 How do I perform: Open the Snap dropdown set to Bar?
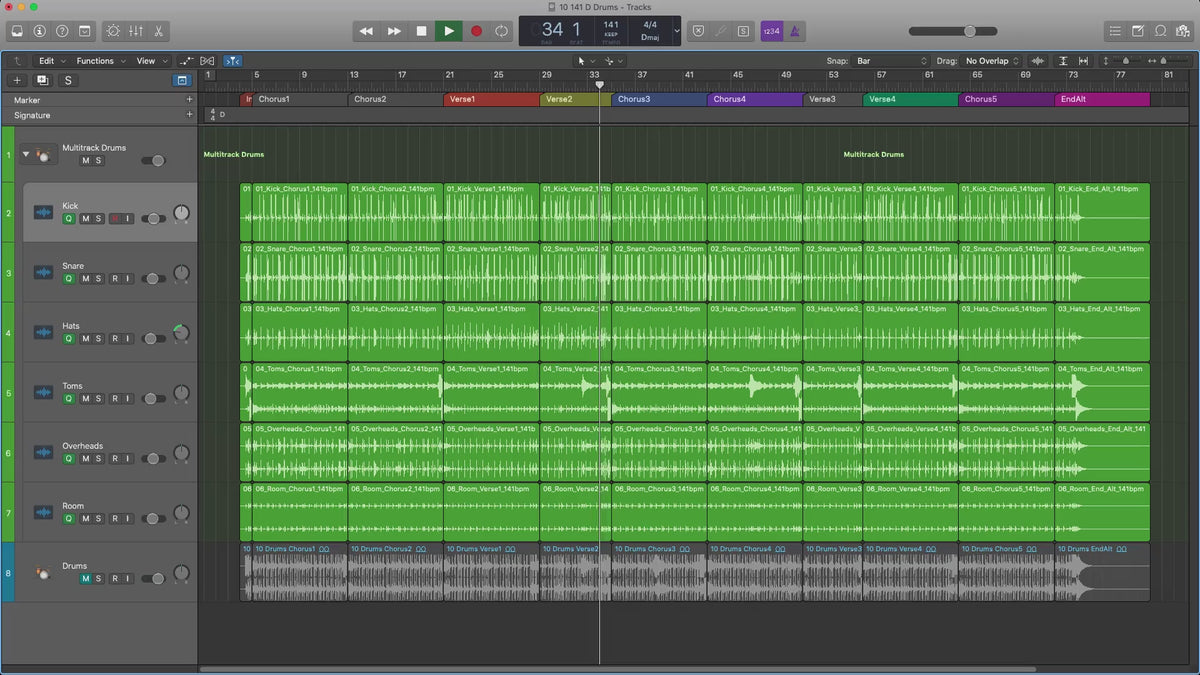892,61
